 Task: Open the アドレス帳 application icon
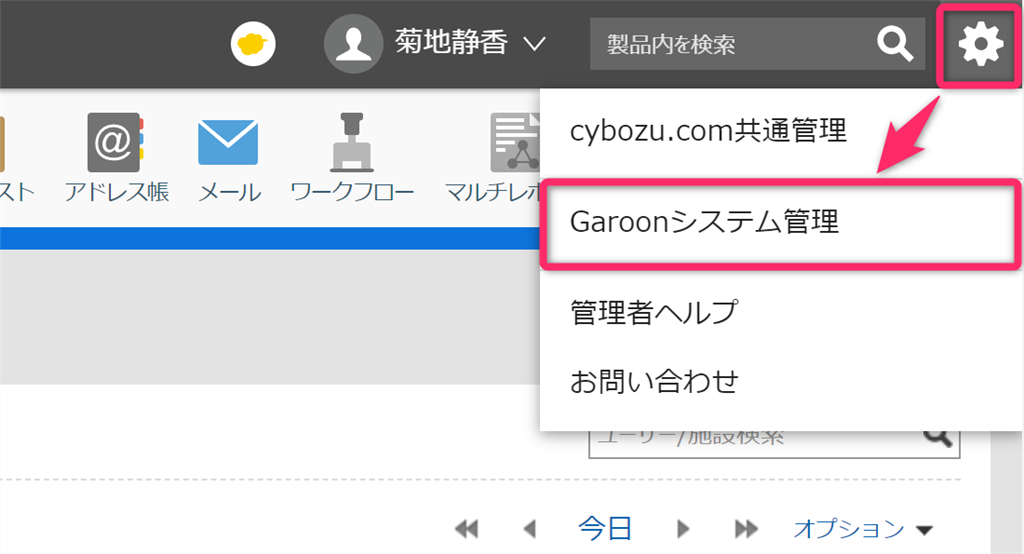coord(116,142)
